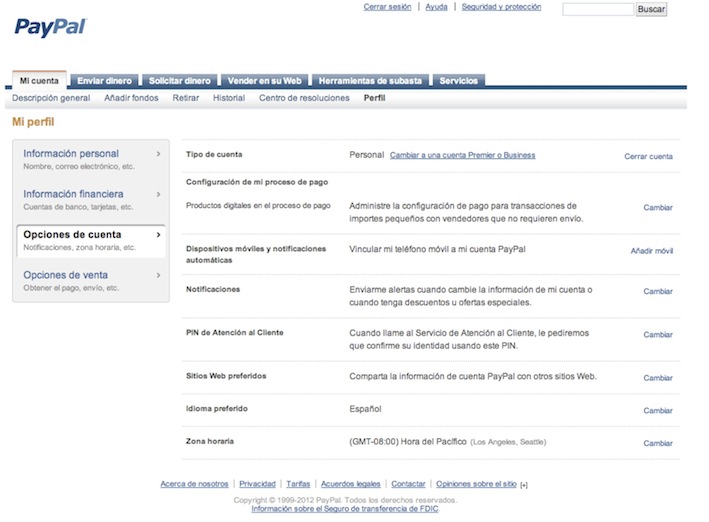Click the Buscar button
Viewport: 709px width, 522px height.
click(650, 9)
